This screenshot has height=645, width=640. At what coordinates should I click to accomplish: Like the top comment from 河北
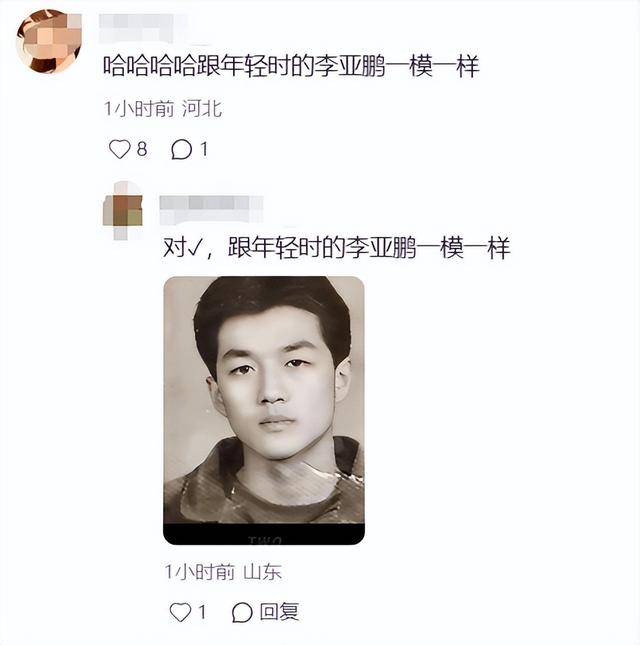(x=120, y=149)
